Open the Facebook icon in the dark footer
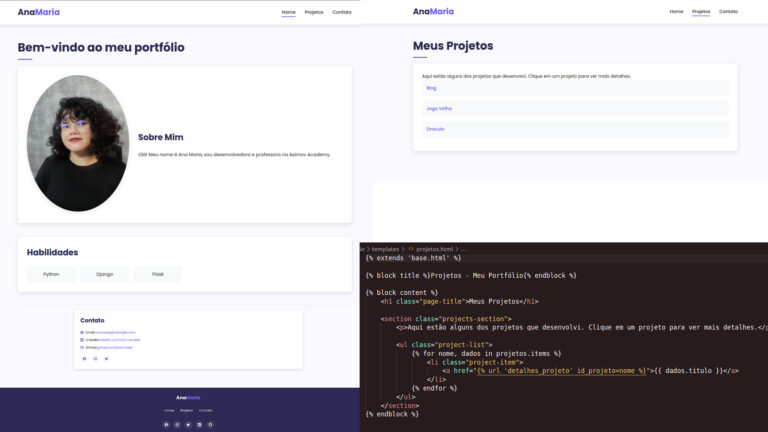Image resolution: width=768 pixels, height=432 pixels. pos(167,425)
